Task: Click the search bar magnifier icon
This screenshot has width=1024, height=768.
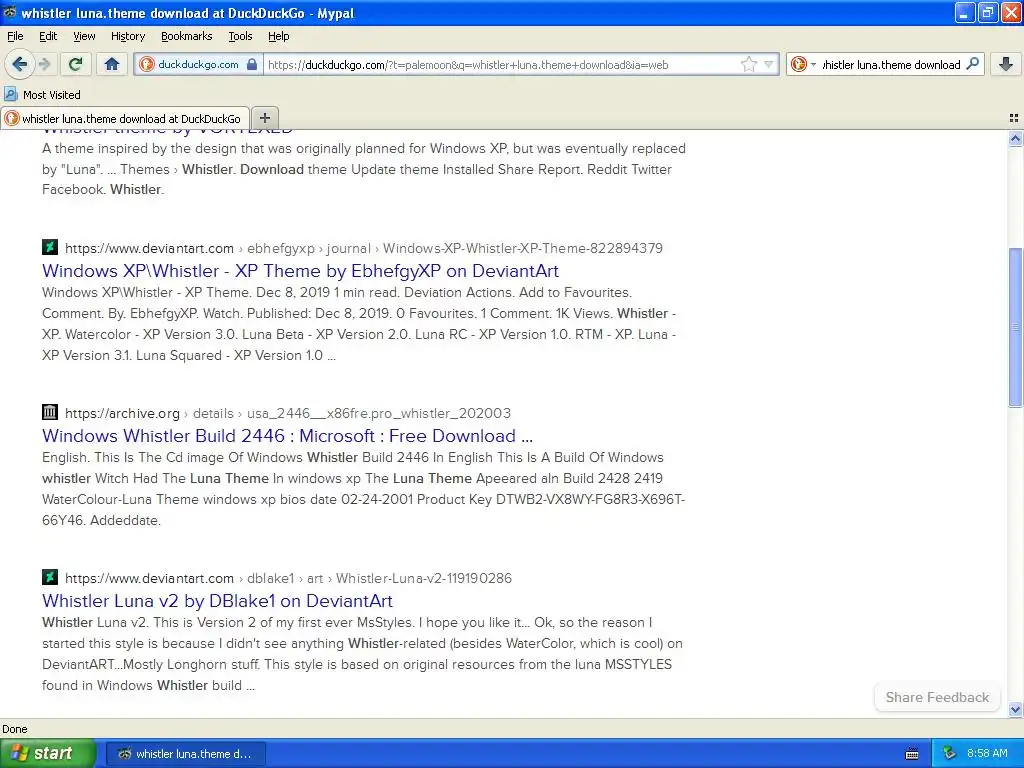Action: 972,64
